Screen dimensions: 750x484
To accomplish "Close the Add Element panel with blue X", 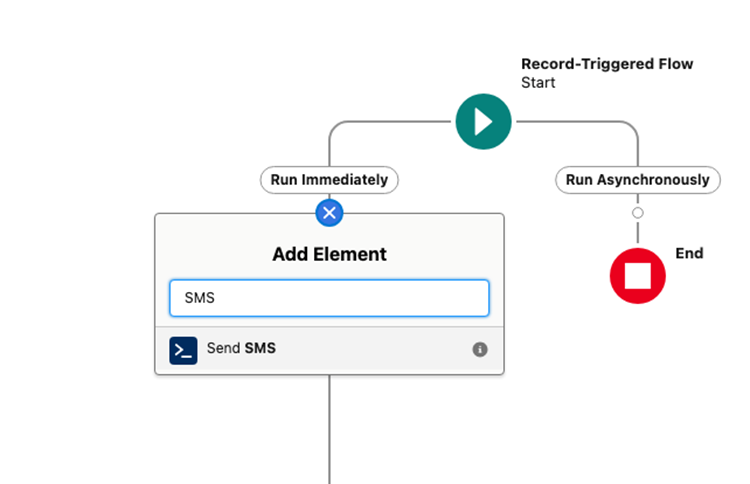I will (x=329, y=212).
